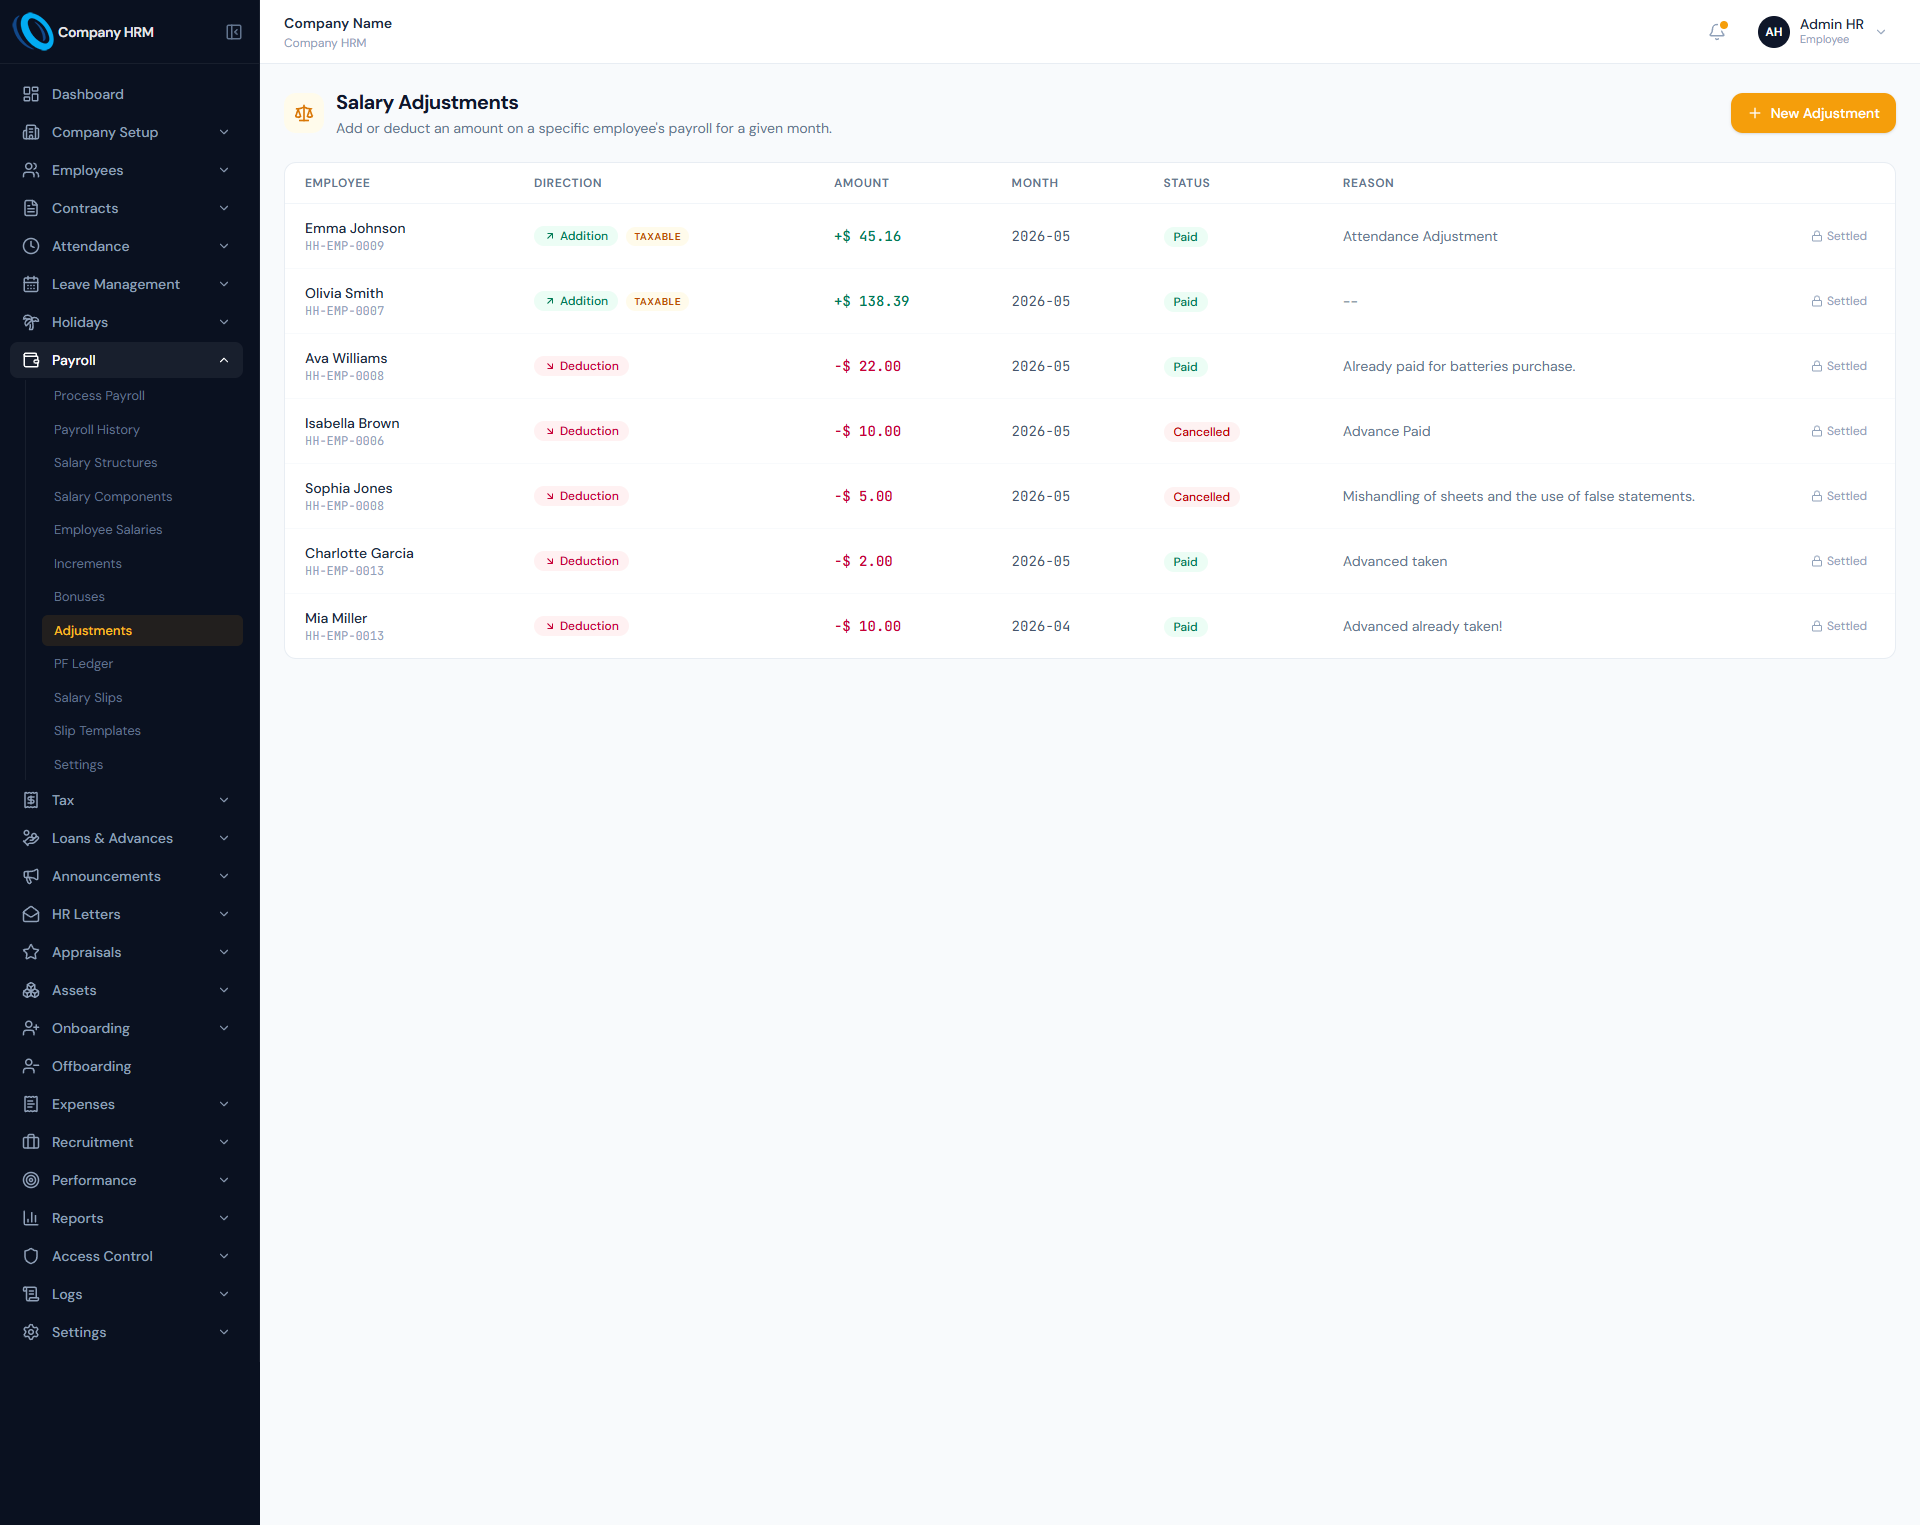Open the PF Ledger submenu item
The image size is (1920, 1525).
[83, 664]
